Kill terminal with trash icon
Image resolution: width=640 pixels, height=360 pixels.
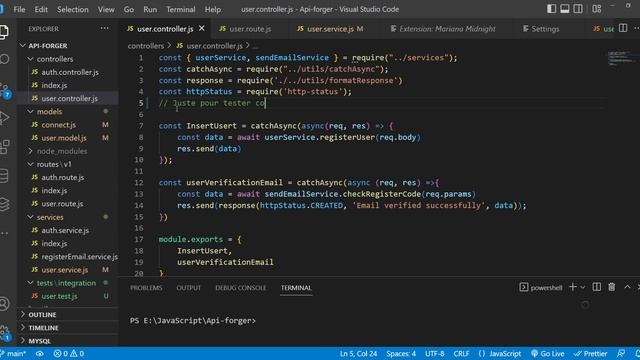pyautogui.click(x=611, y=287)
